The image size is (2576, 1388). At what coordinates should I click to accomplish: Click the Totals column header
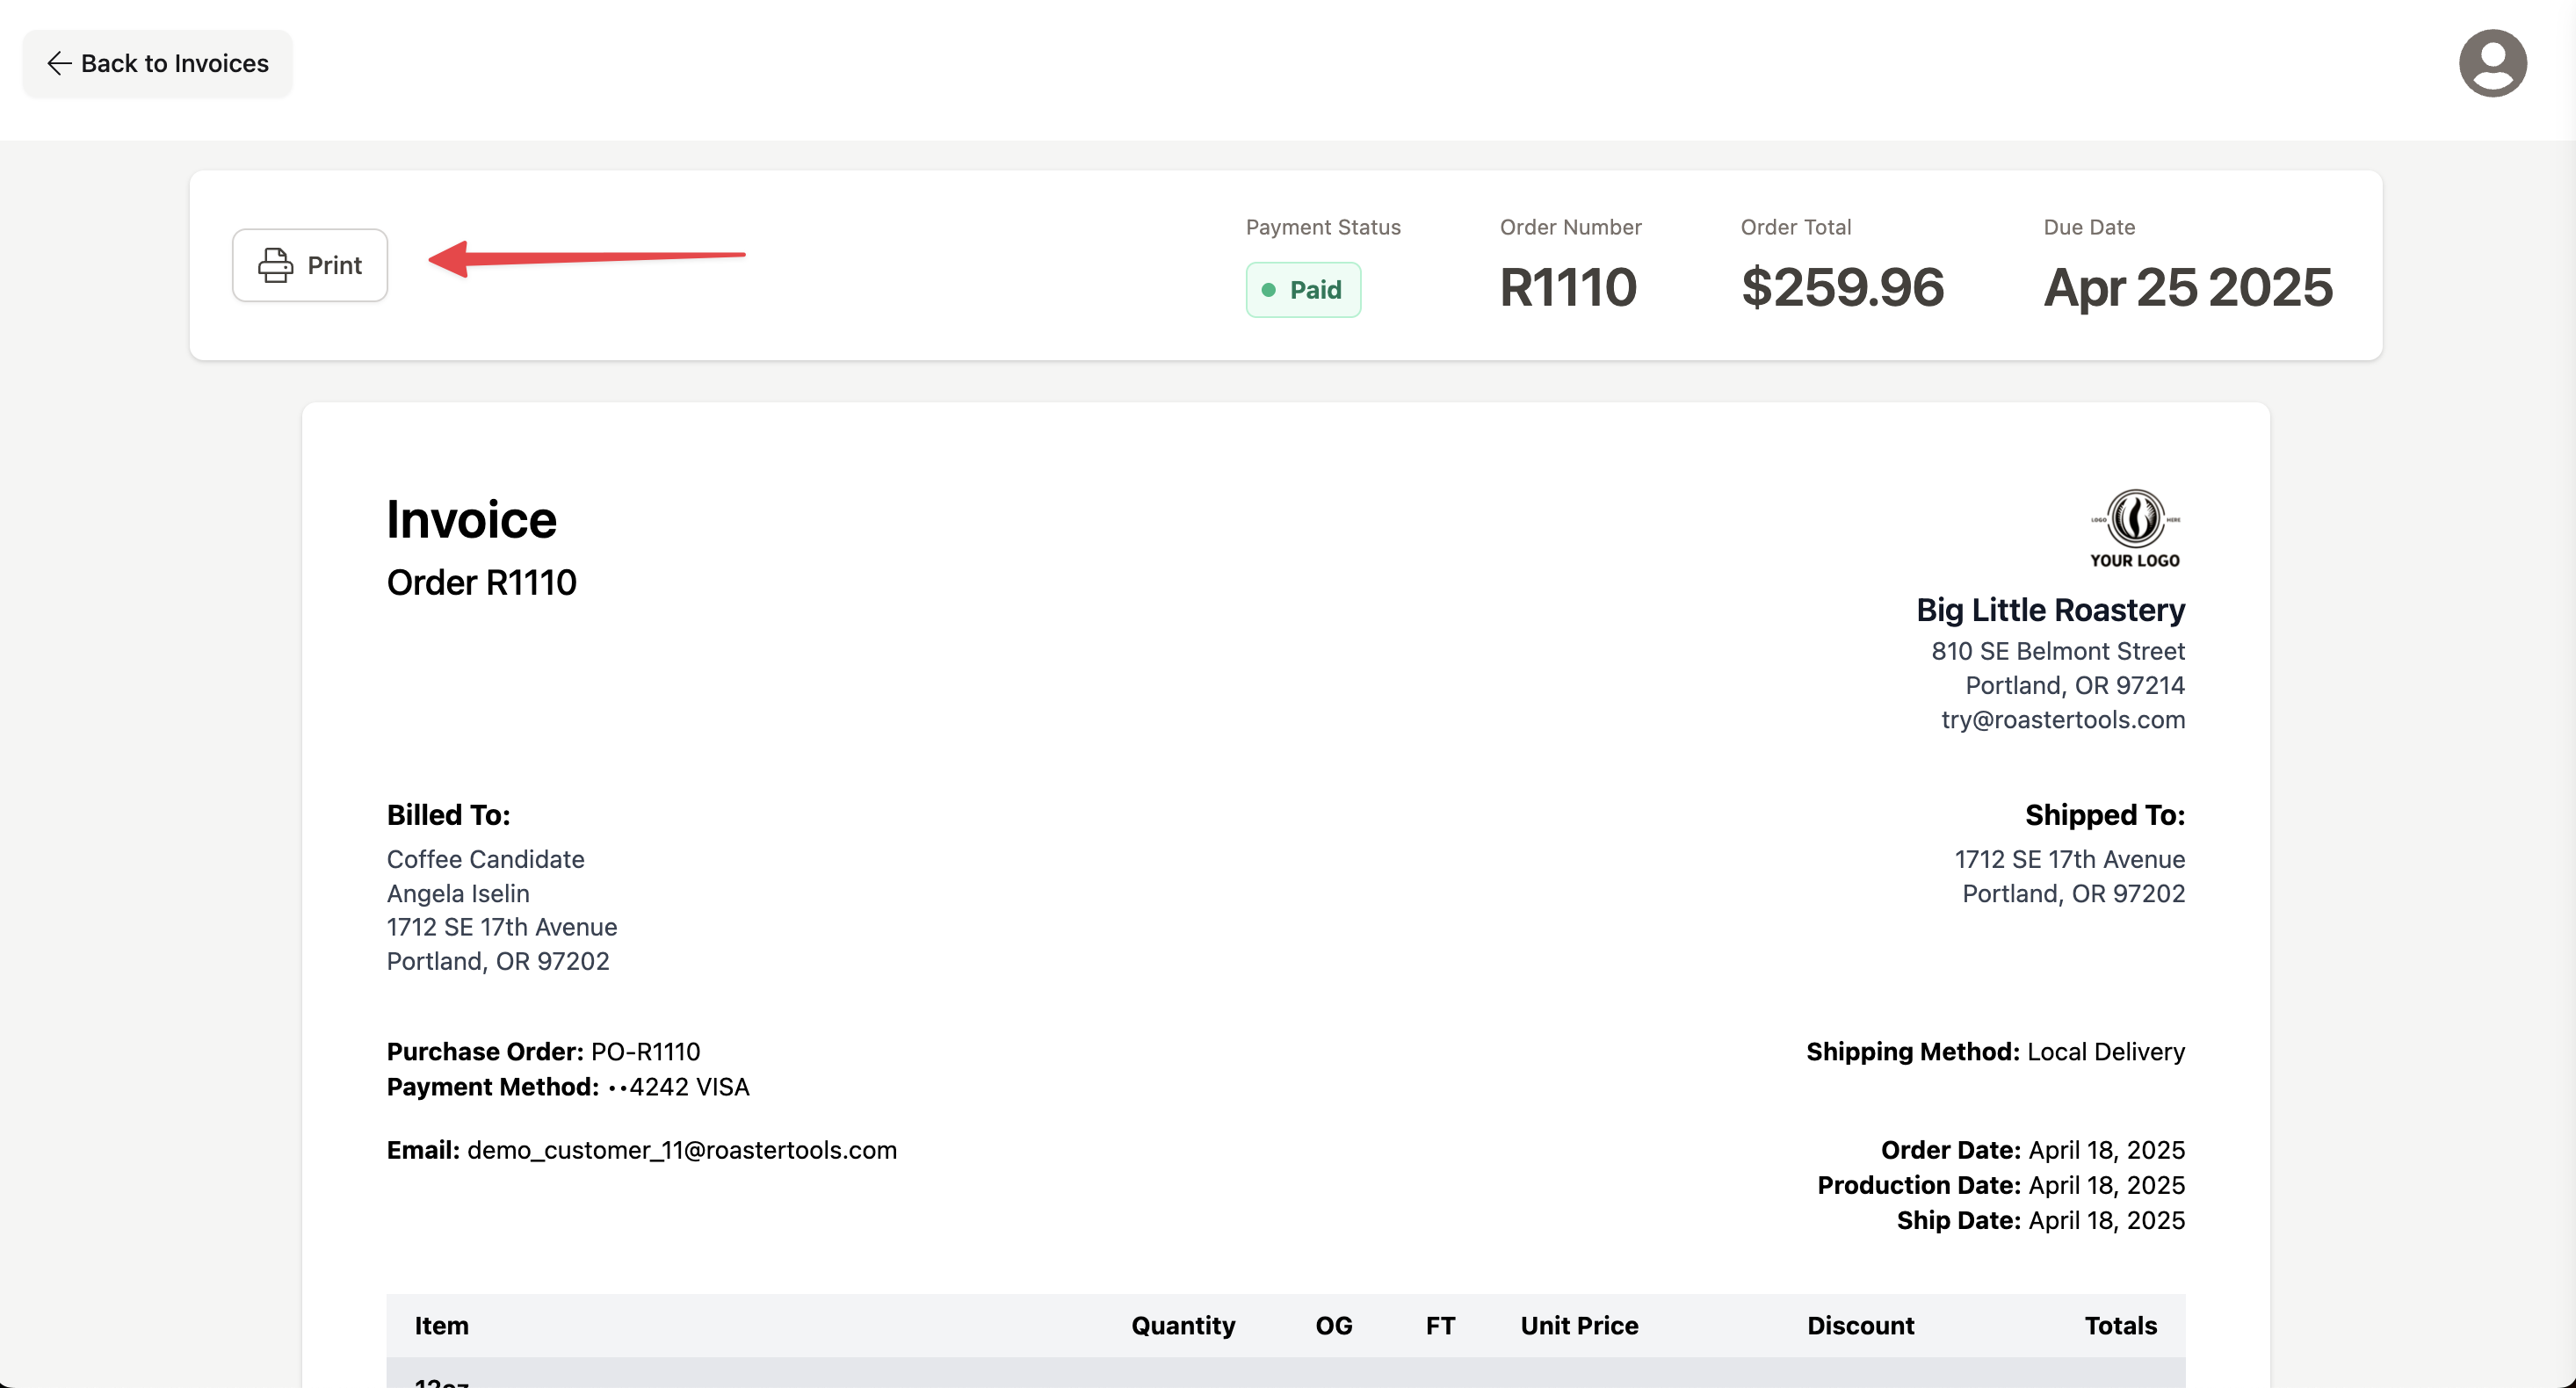[x=2120, y=1326]
